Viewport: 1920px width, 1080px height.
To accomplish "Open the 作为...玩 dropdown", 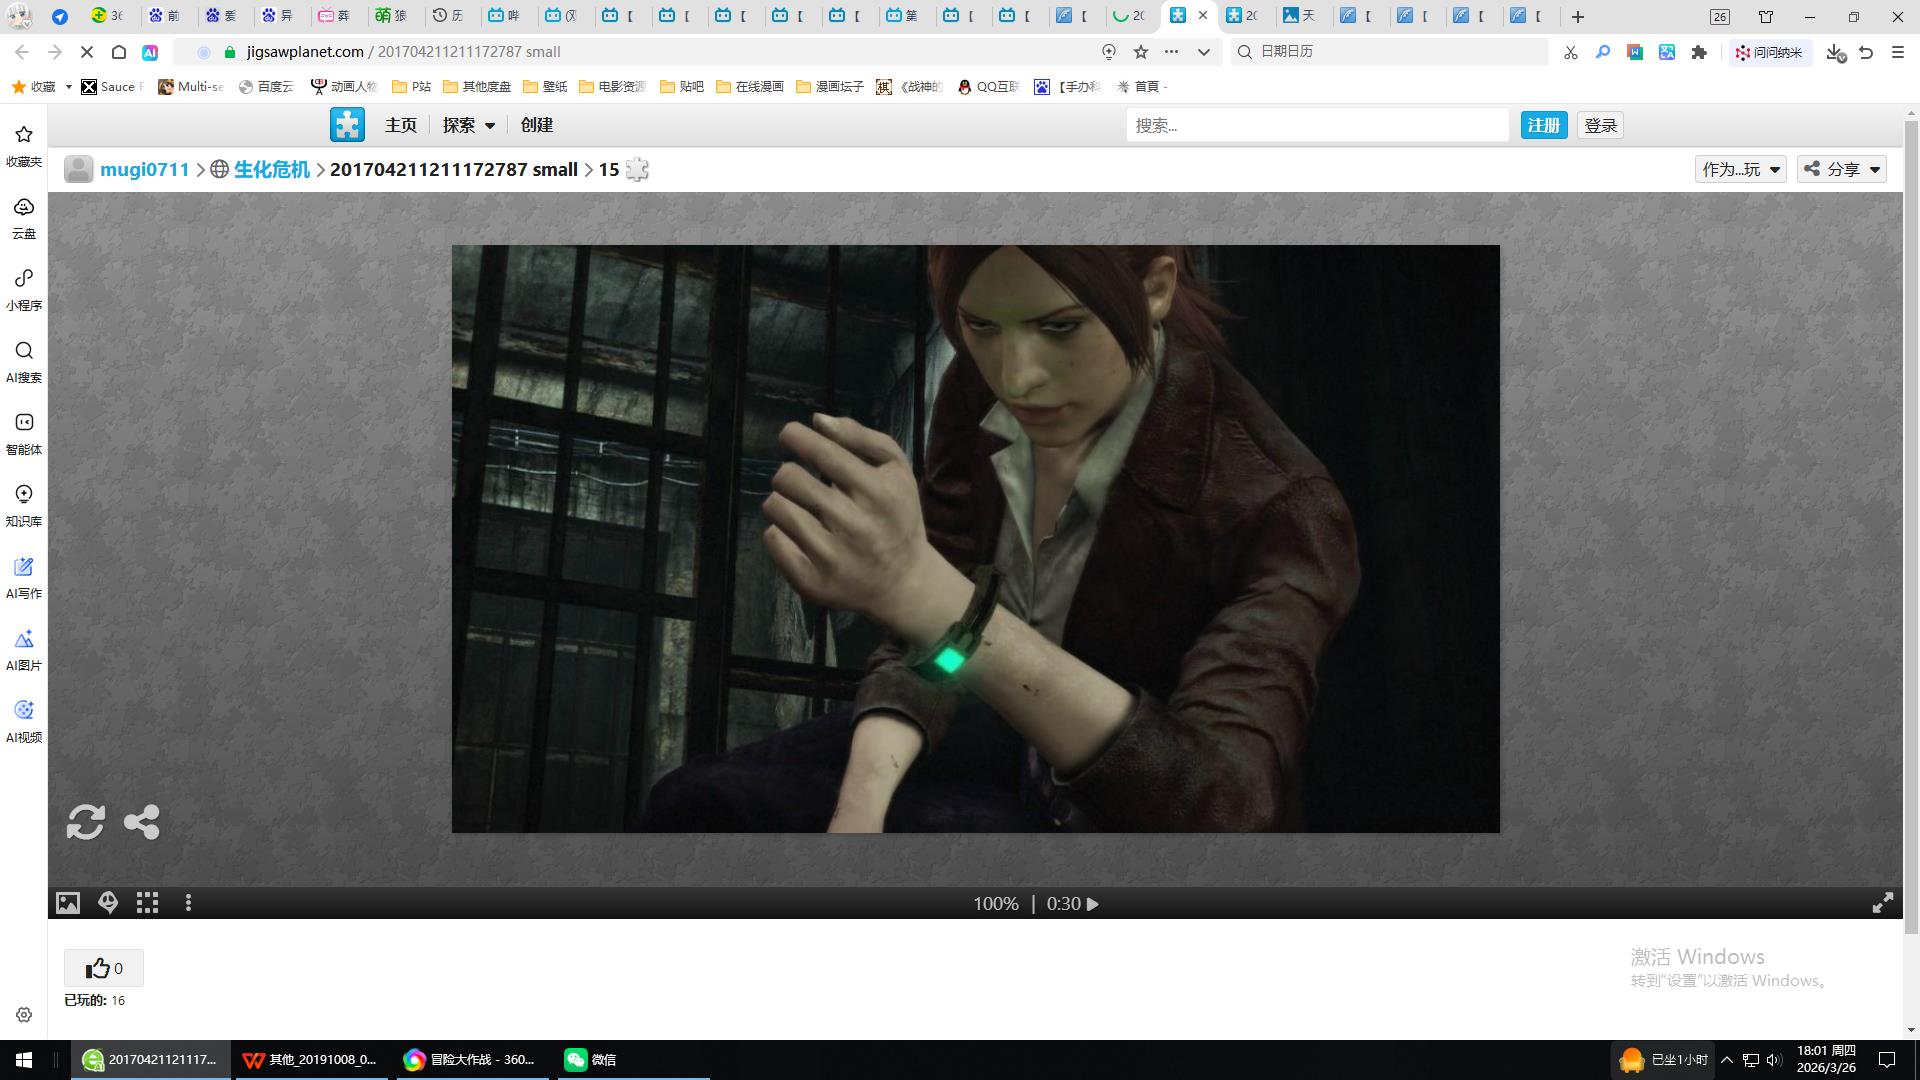I will pyautogui.click(x=1740, y=169).
